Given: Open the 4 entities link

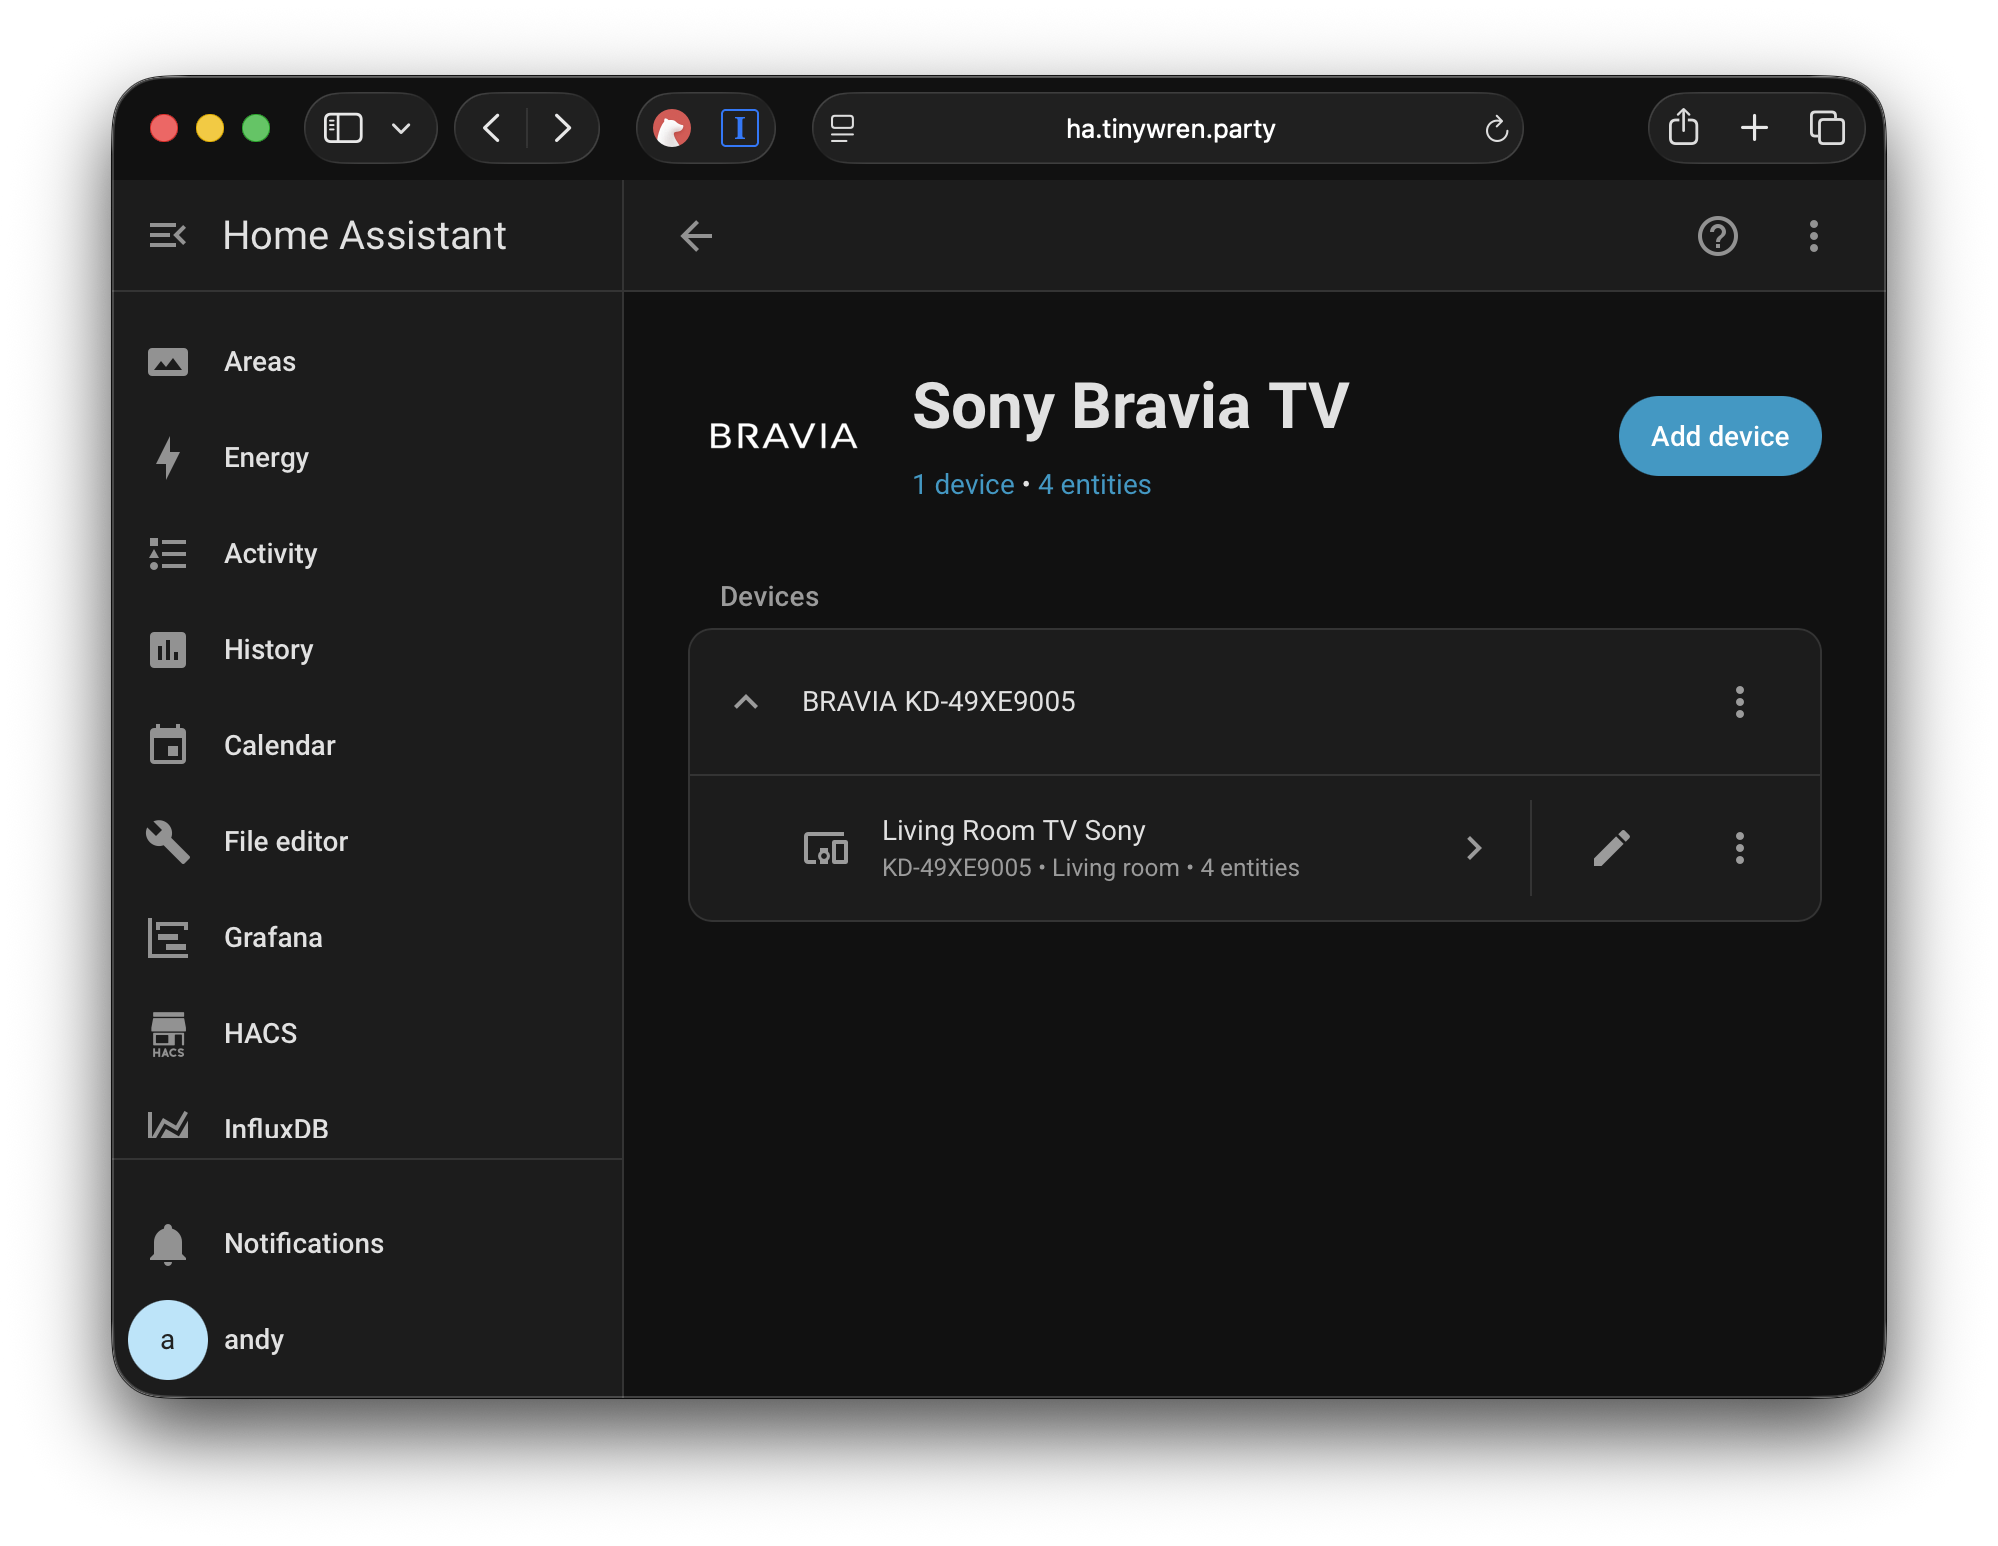Looking at the screenshot, I should tap(1094, 484).
